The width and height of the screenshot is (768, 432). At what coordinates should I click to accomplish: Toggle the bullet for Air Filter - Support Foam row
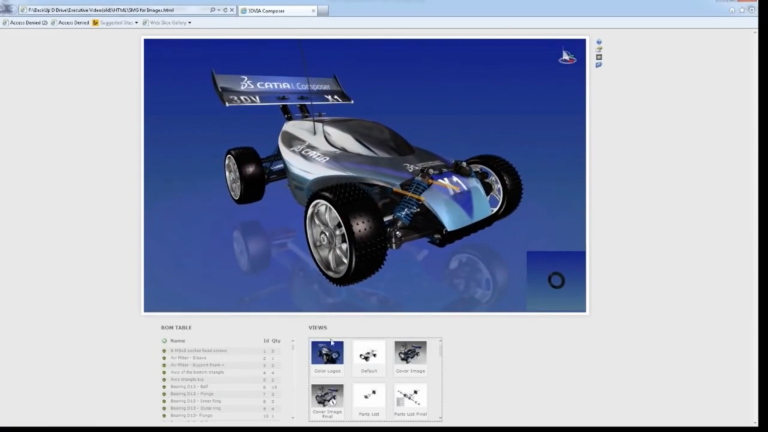coord(164,365)
